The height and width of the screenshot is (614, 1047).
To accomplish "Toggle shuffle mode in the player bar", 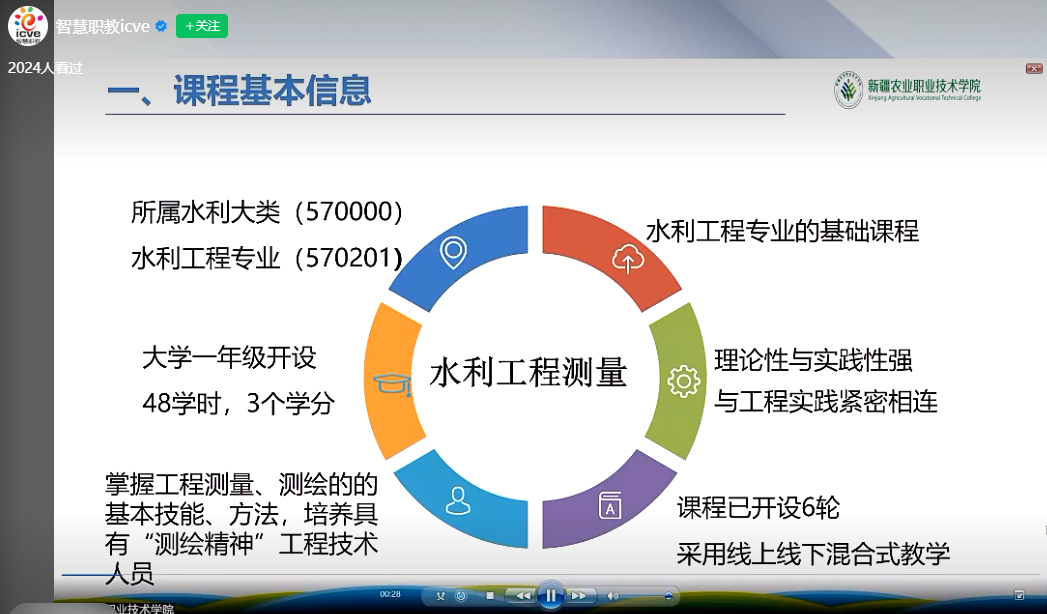I will [441, 596].
